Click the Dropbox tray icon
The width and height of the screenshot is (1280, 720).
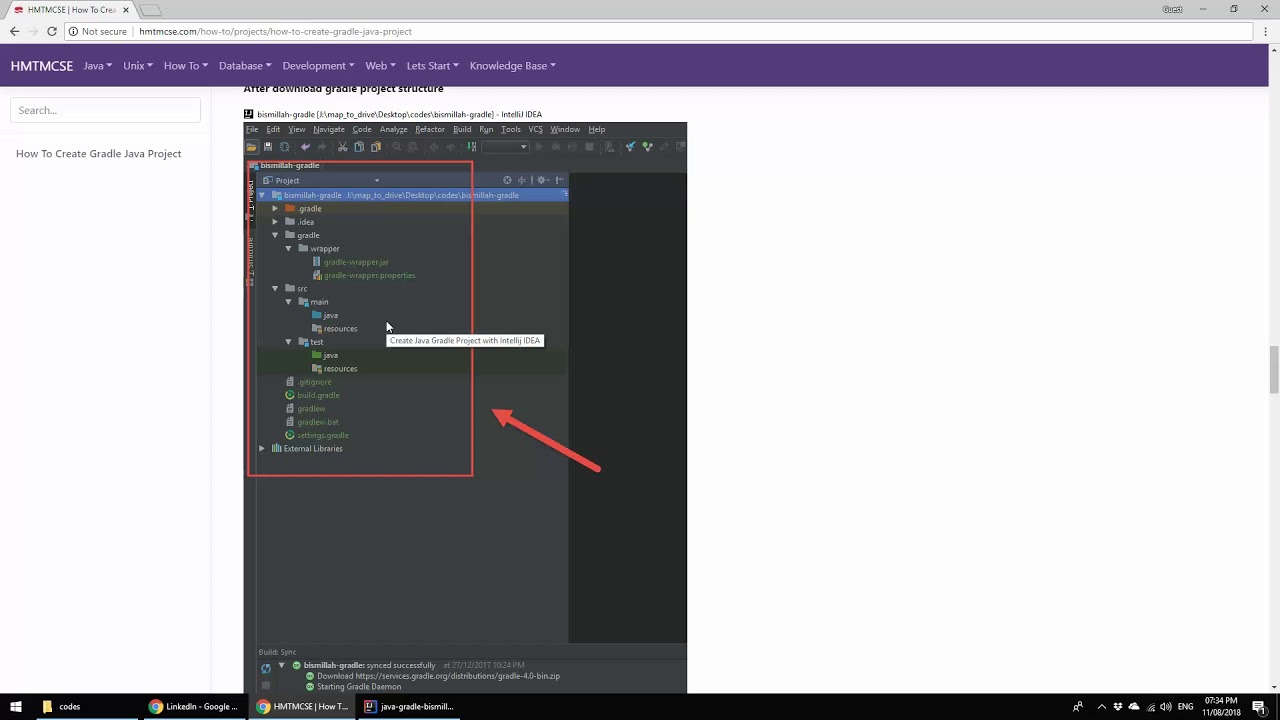(x=1118, y=706)
